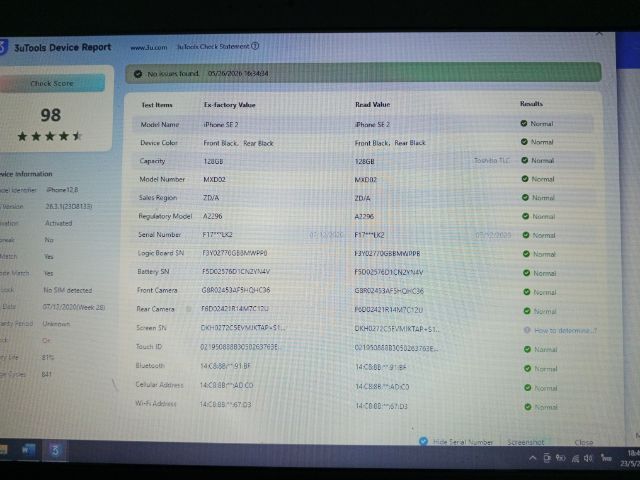Image resolution: width=640 pixels, height=480 pixels.
Task: Click the info icon beside Check Statement
Action: coord(255,46)
